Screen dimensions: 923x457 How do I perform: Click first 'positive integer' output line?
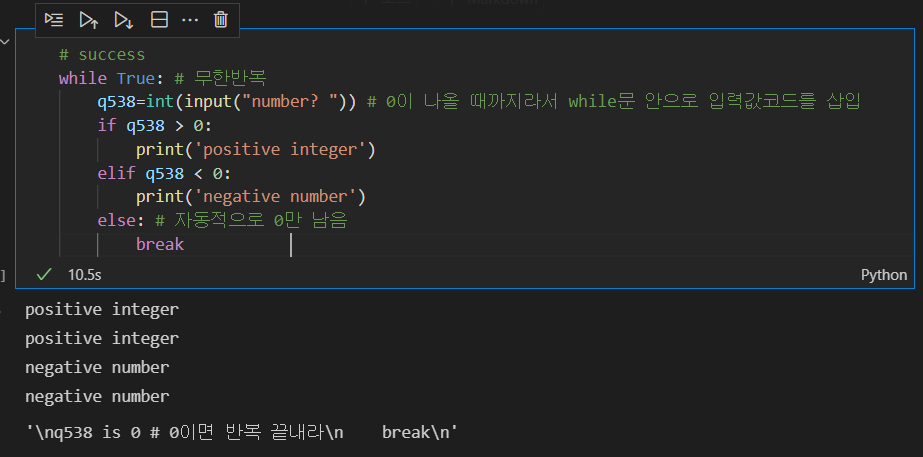[x=102, y=309]
